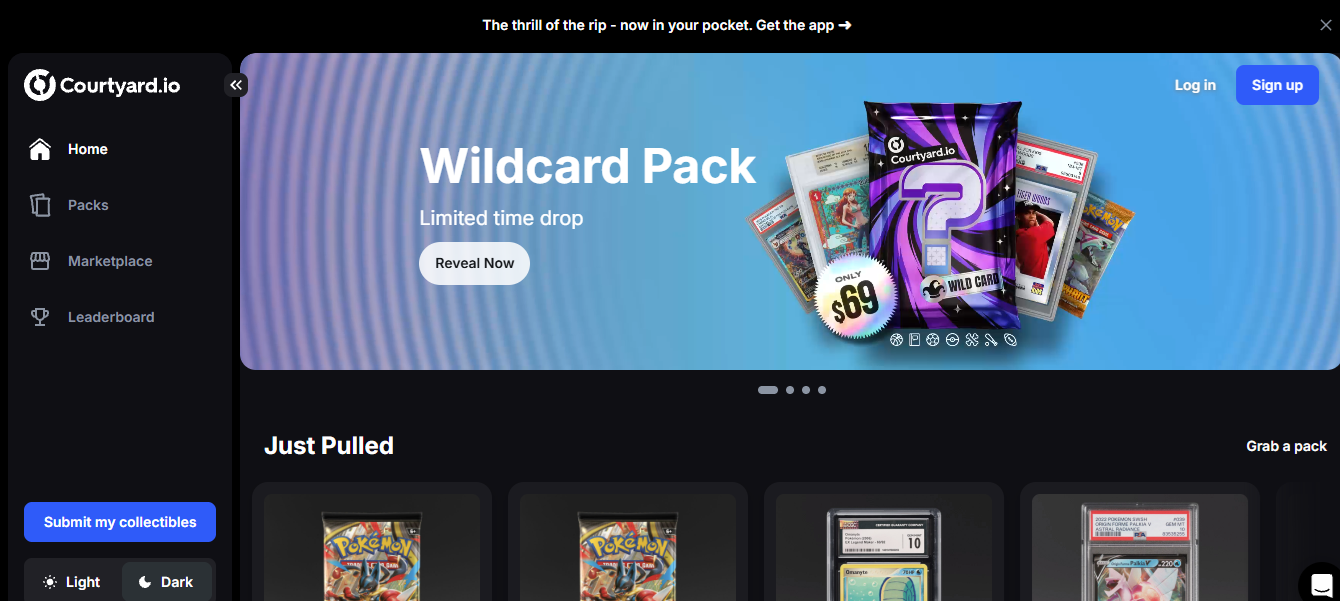This screenshot has width=1340, height=601.
Task: Switch to Light theme
Action: [72, 582]
